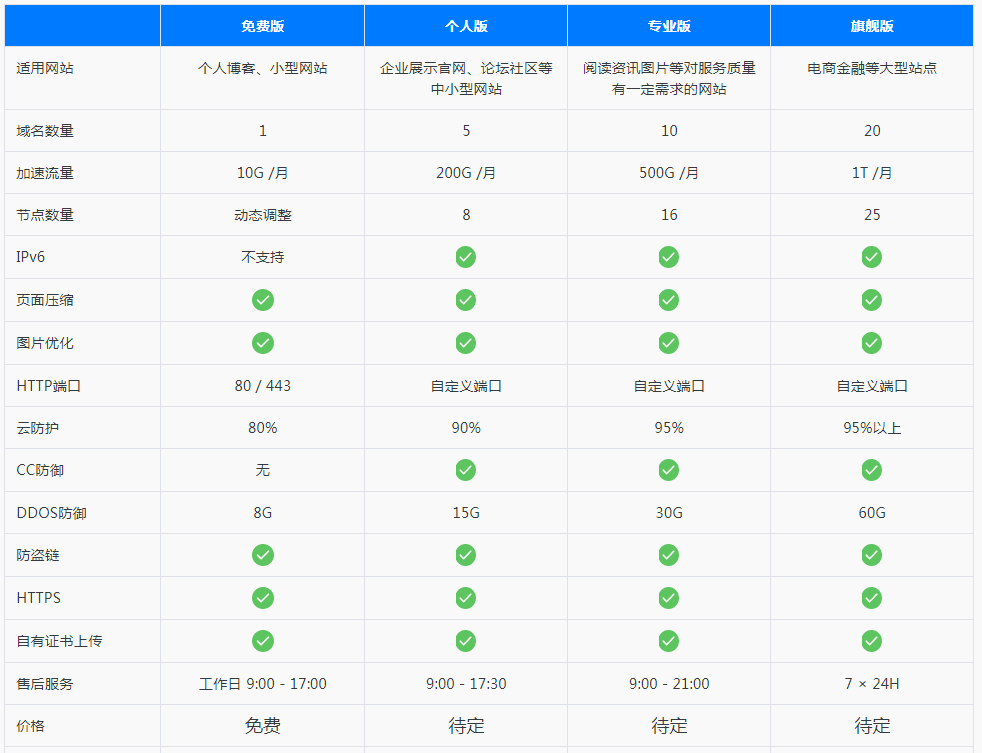Viewport: 982px width, 753px height.
Task: Click the IPv6 checkmark under 个人版
Action: (465, 257)
